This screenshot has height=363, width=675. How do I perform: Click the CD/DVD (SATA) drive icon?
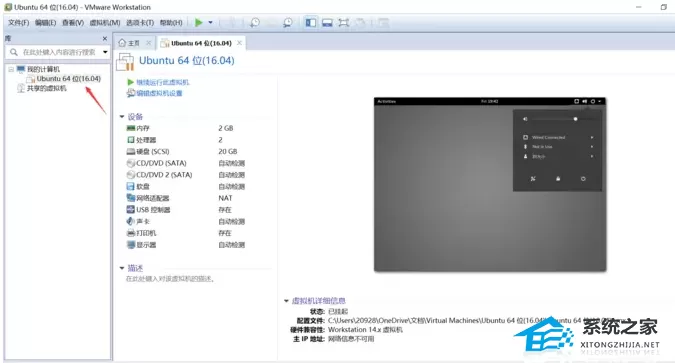click(x=131, y=163)
